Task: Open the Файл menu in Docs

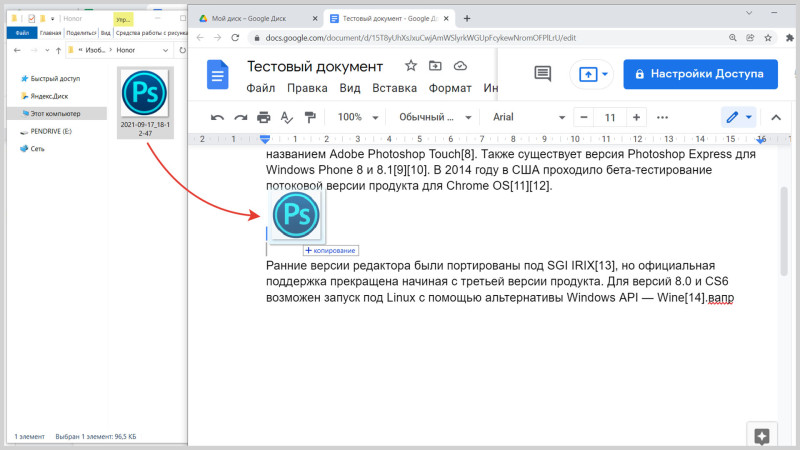Action: tap(261, 88)
